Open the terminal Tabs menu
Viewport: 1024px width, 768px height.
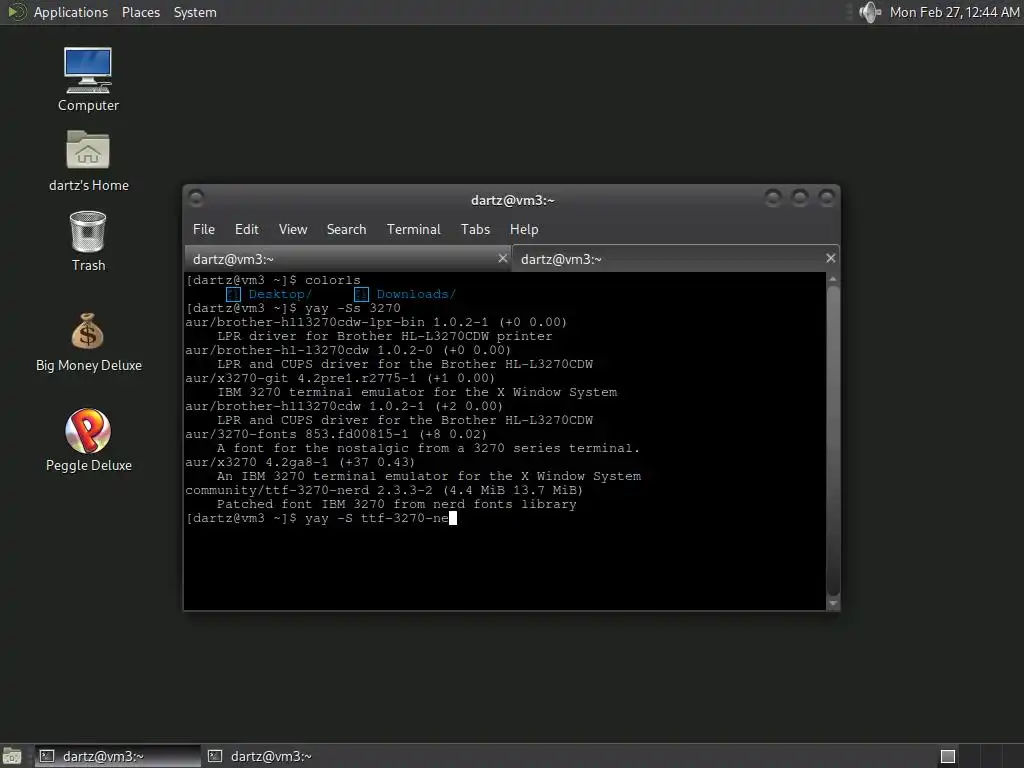475,229
